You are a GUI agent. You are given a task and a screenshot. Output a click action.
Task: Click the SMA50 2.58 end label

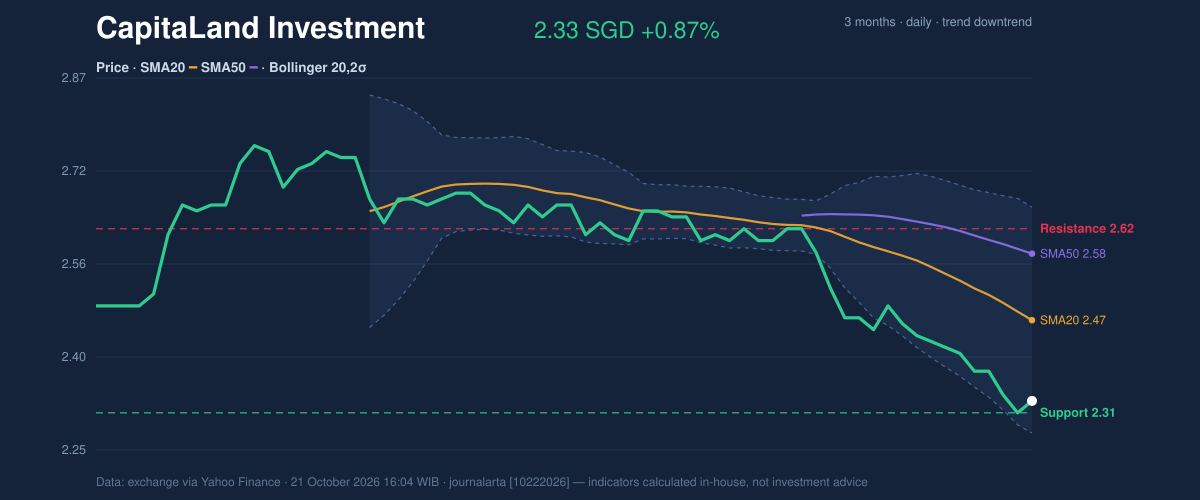pos(1073,254)
